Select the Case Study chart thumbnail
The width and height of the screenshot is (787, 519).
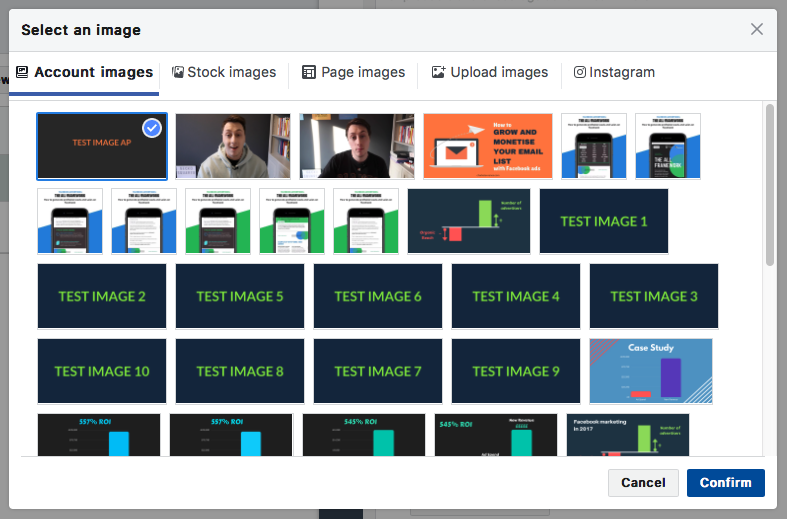(x=651, y=371)
